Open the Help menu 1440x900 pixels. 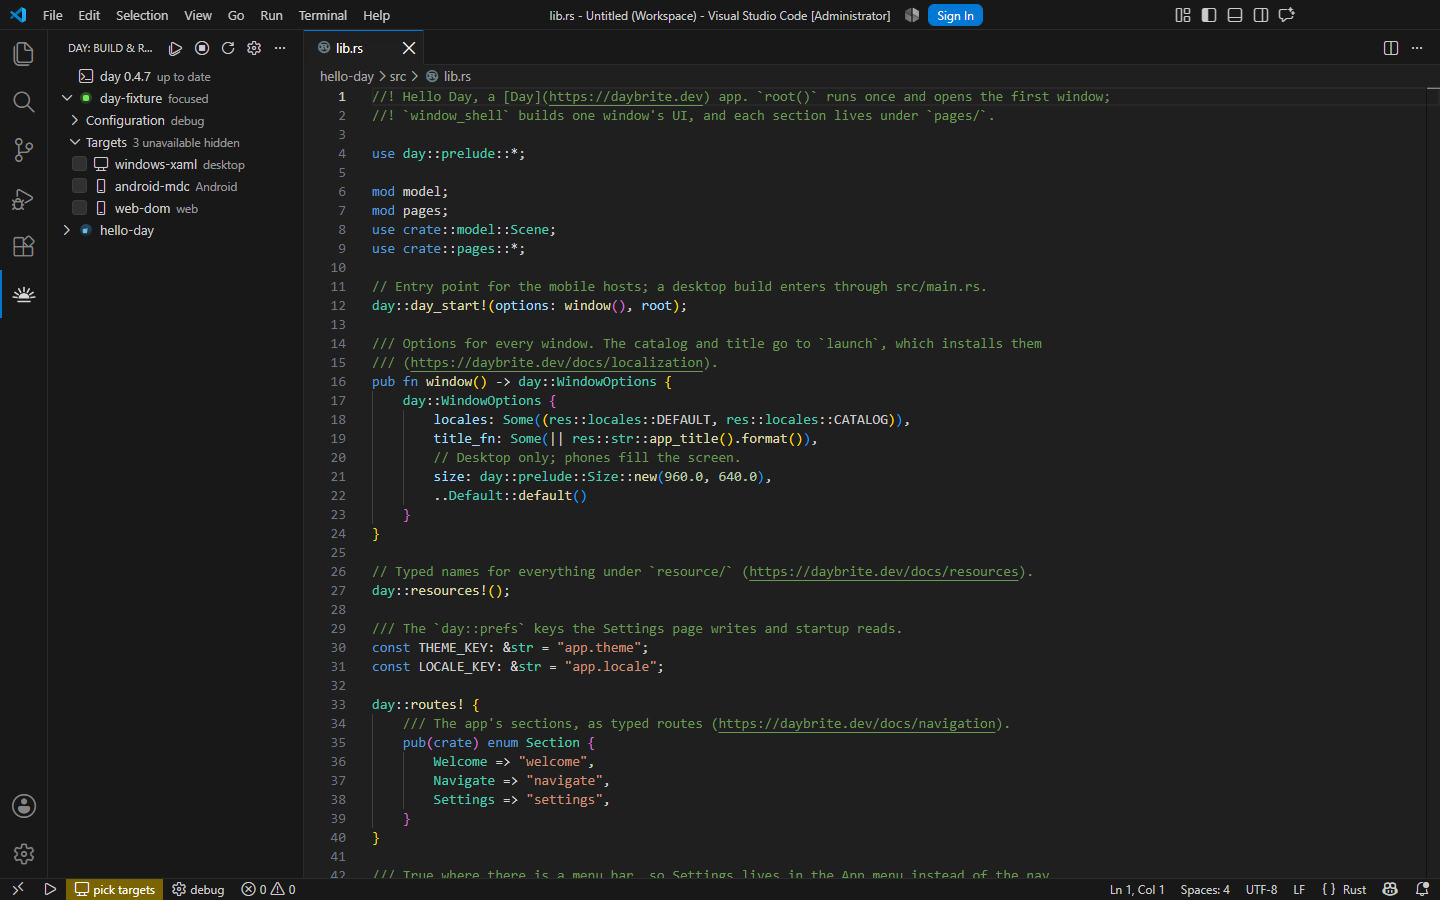click(377, 15)
